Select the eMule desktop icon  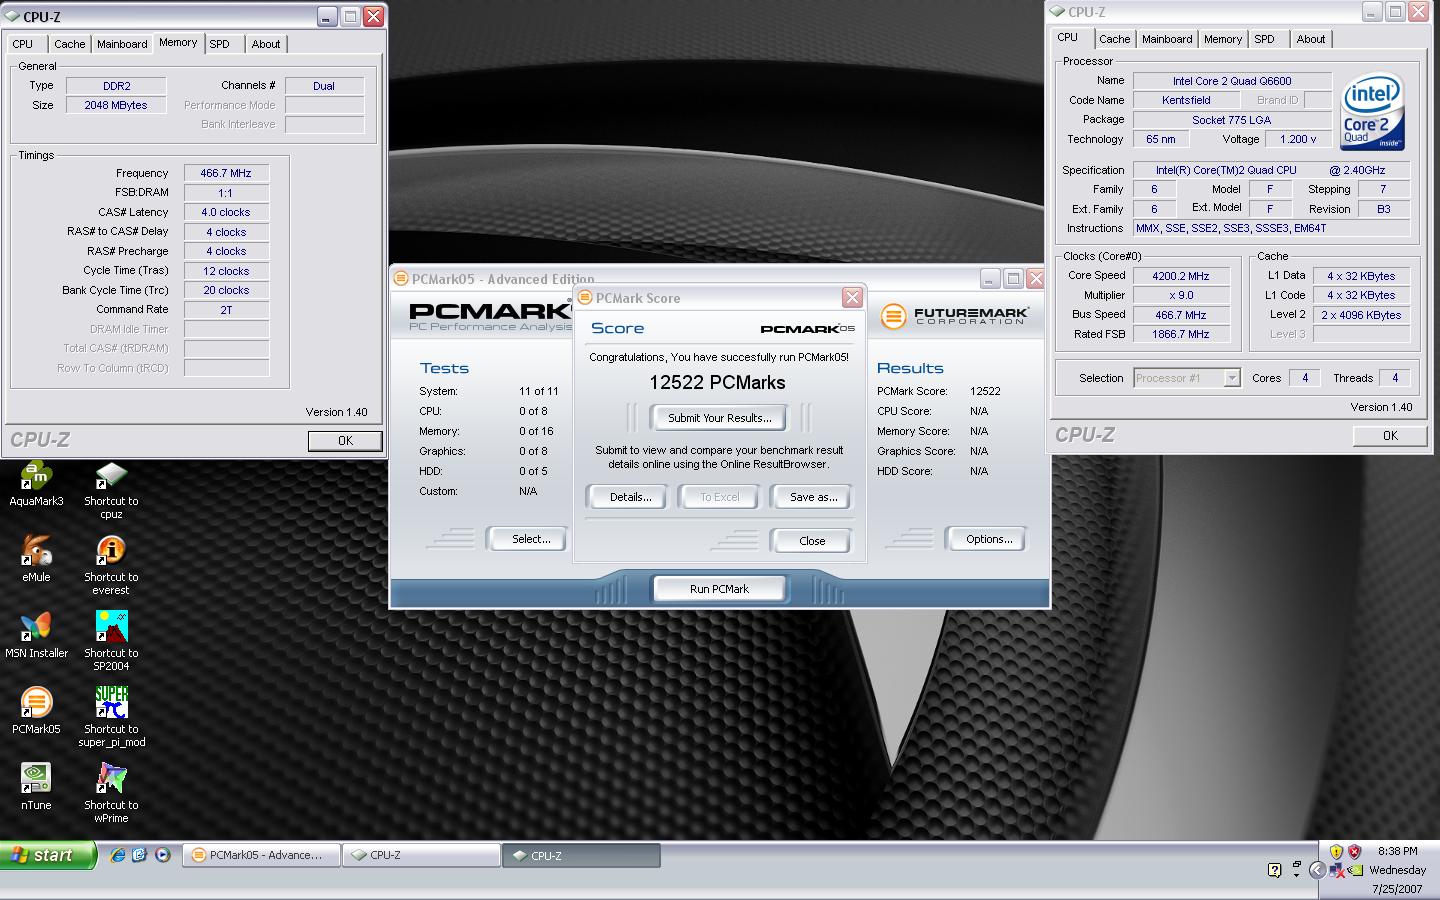point(36,560)
